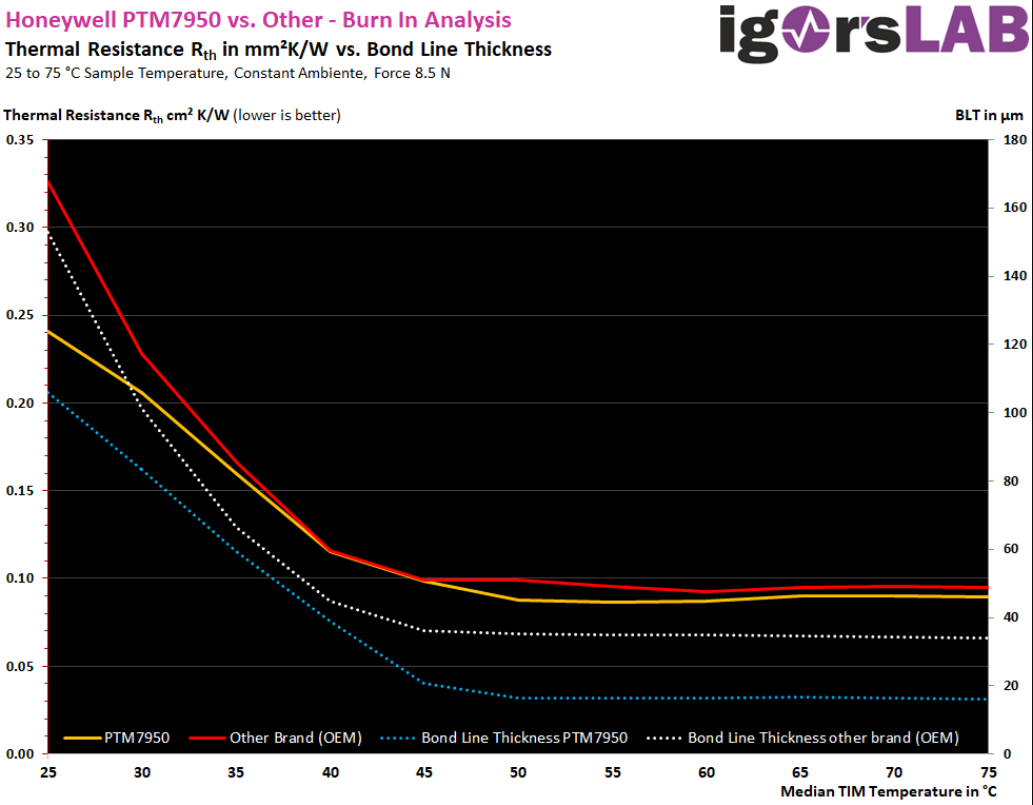Click the subtitle Thermal Resistance vs. Bond Line Thickness
The image size is (1033, 805).
pyautogui.click(x=278, y=50)
